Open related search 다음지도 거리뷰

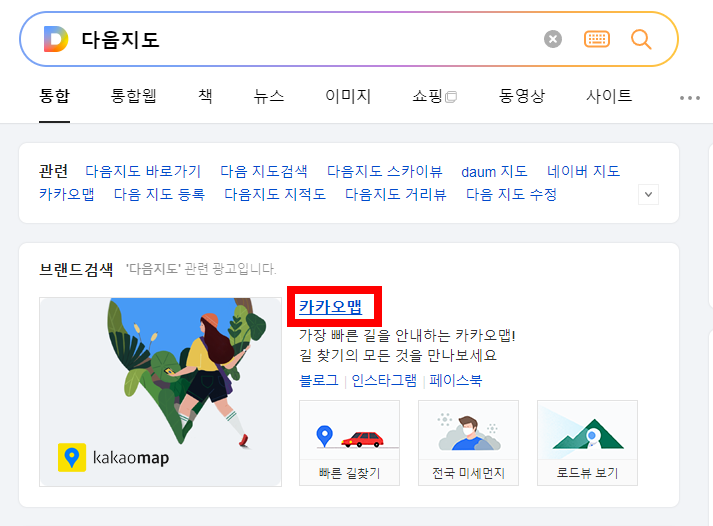[396, 195]
